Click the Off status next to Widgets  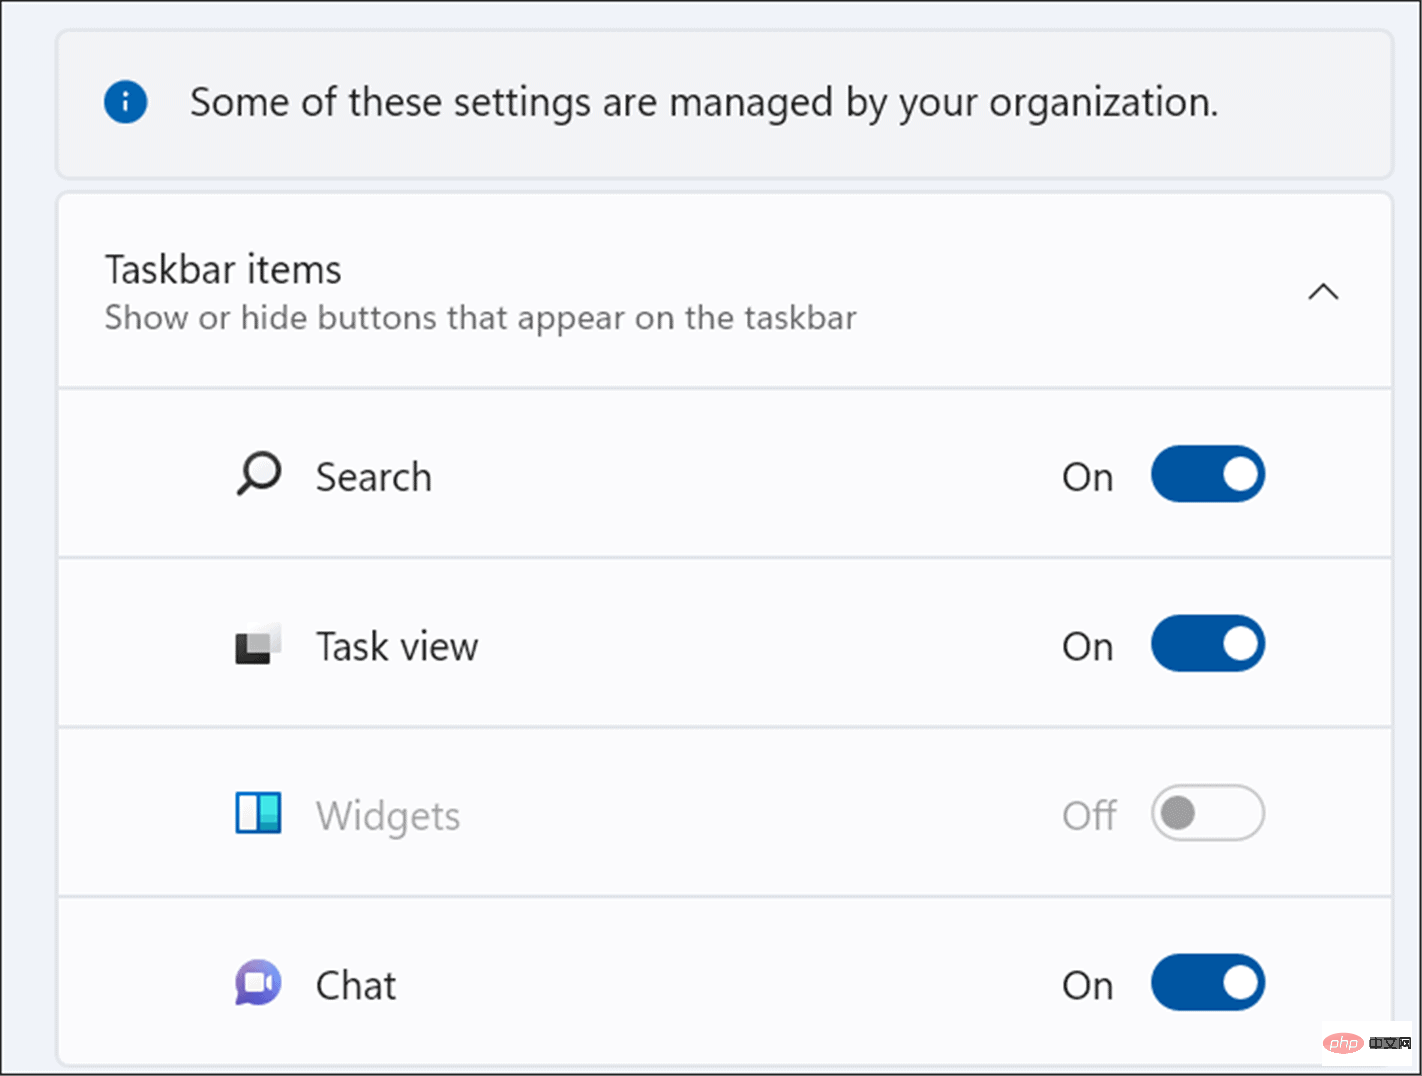coord(1090,816)
